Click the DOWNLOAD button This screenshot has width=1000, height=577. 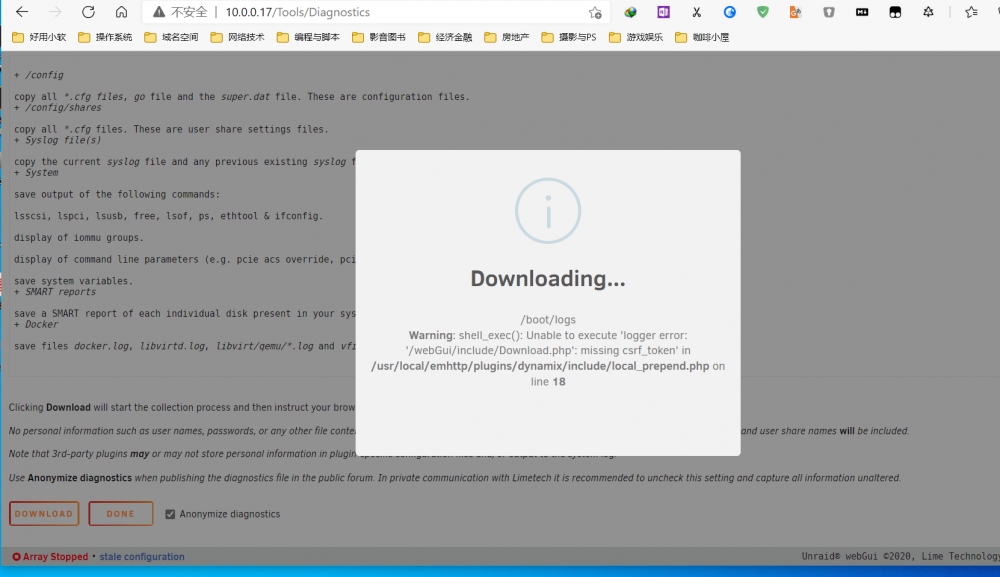(x=44, y=514)
